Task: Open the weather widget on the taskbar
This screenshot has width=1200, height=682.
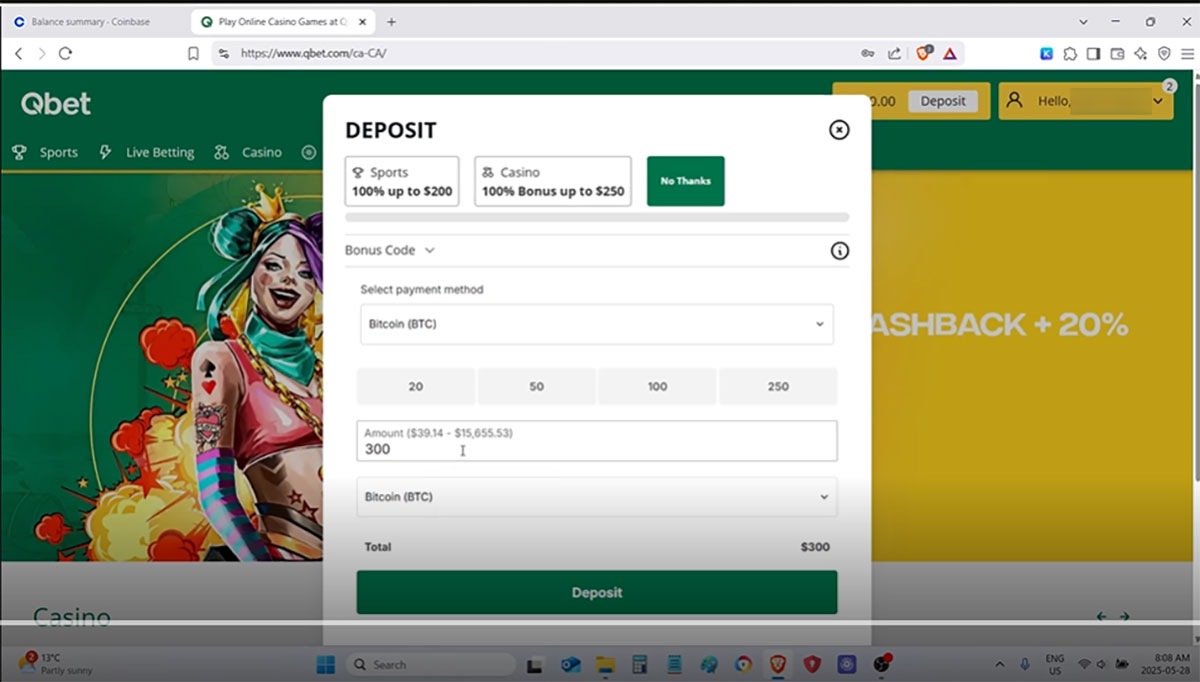Action: coord(55,663)
